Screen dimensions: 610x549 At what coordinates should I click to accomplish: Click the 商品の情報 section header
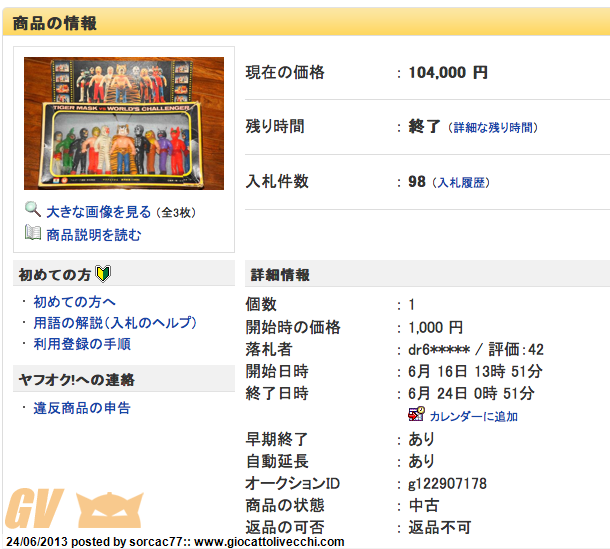point(55,22)
